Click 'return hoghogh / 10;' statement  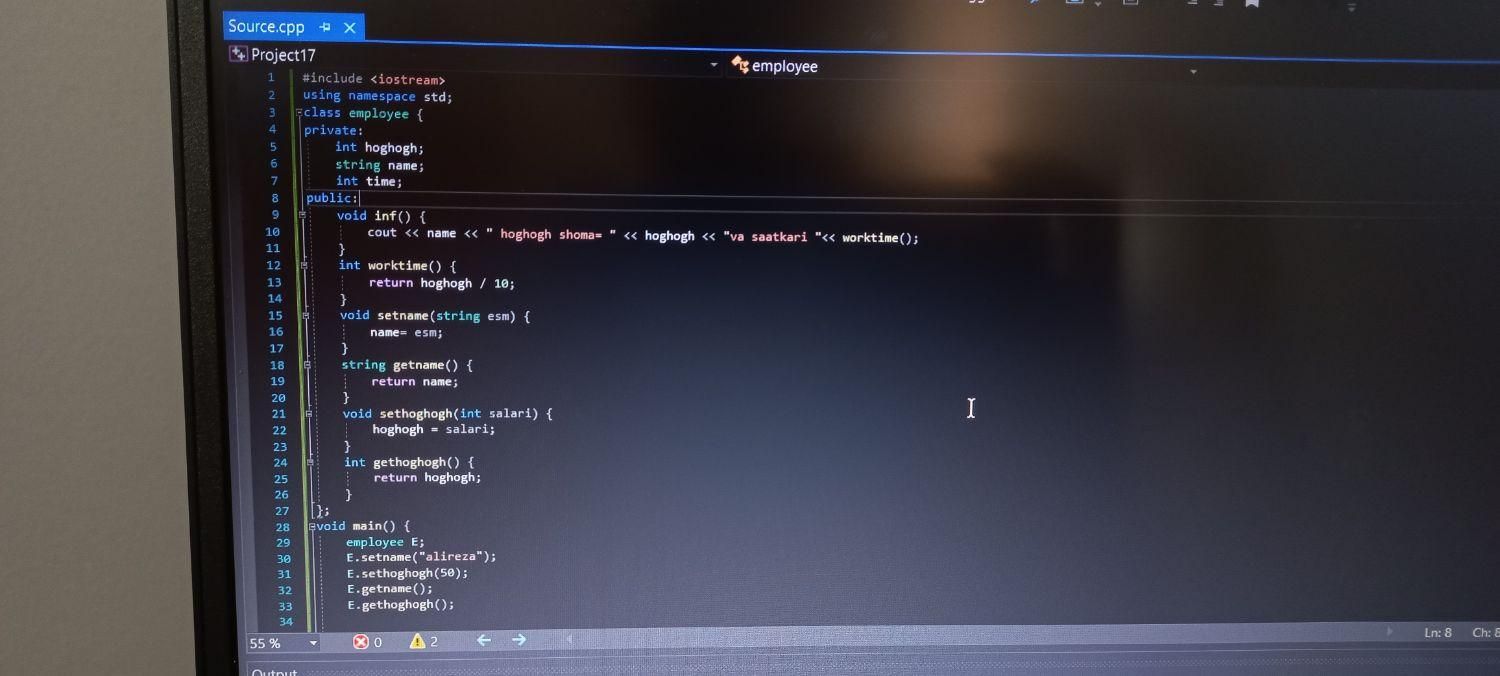442,283
